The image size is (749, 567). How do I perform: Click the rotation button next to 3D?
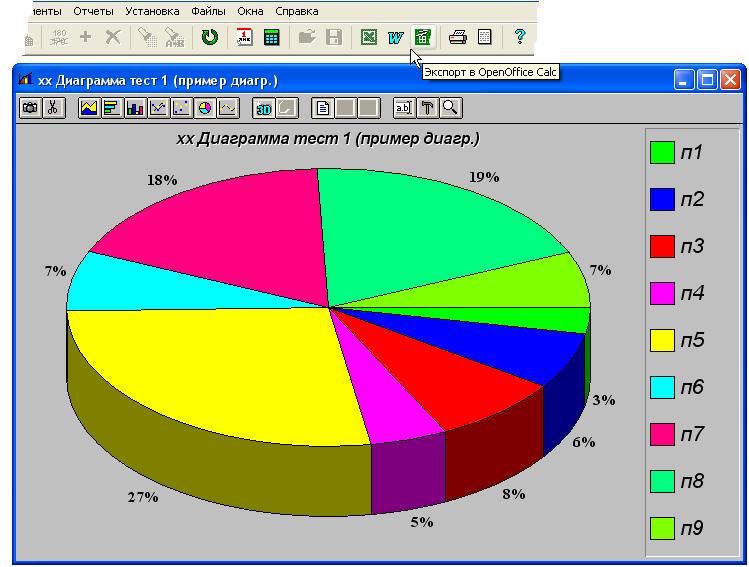[x=287, y=108]
